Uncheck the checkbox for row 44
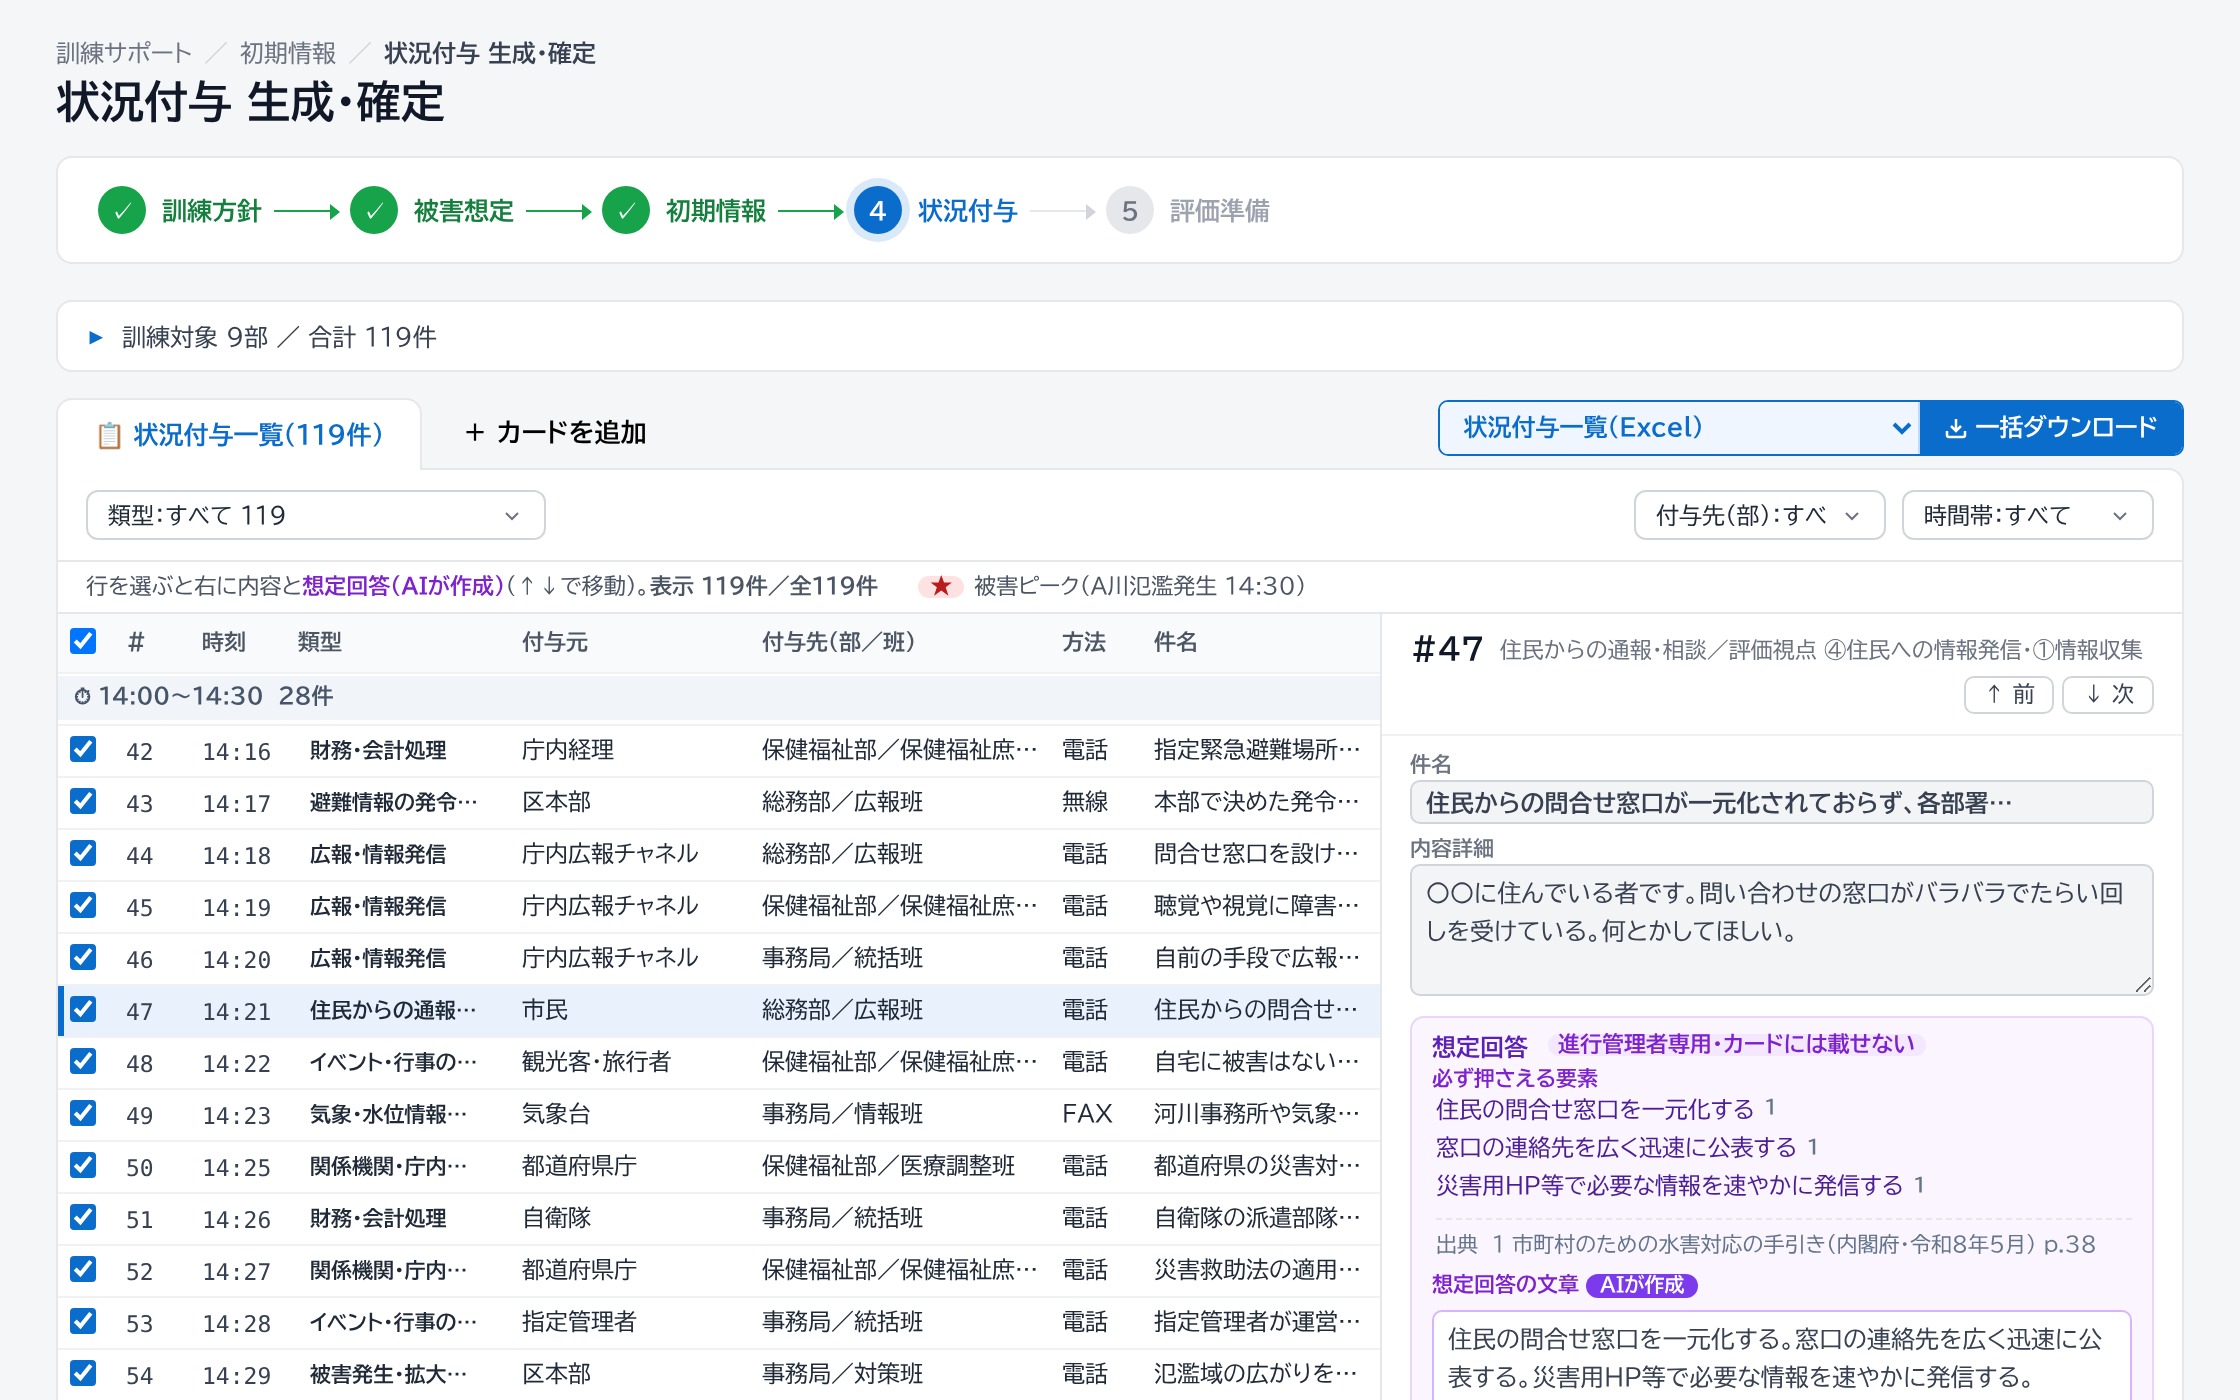The height and width of the screenshot is (1400, 2240). 83,853
